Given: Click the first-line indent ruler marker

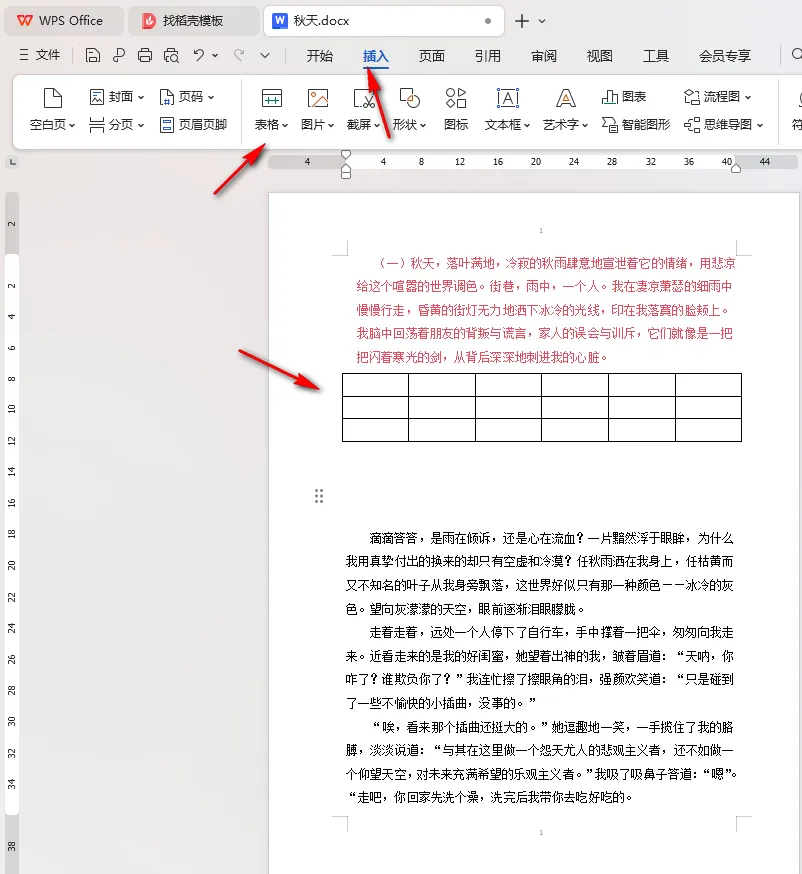Looking at the screenshot, I should [x=346, y=154].
